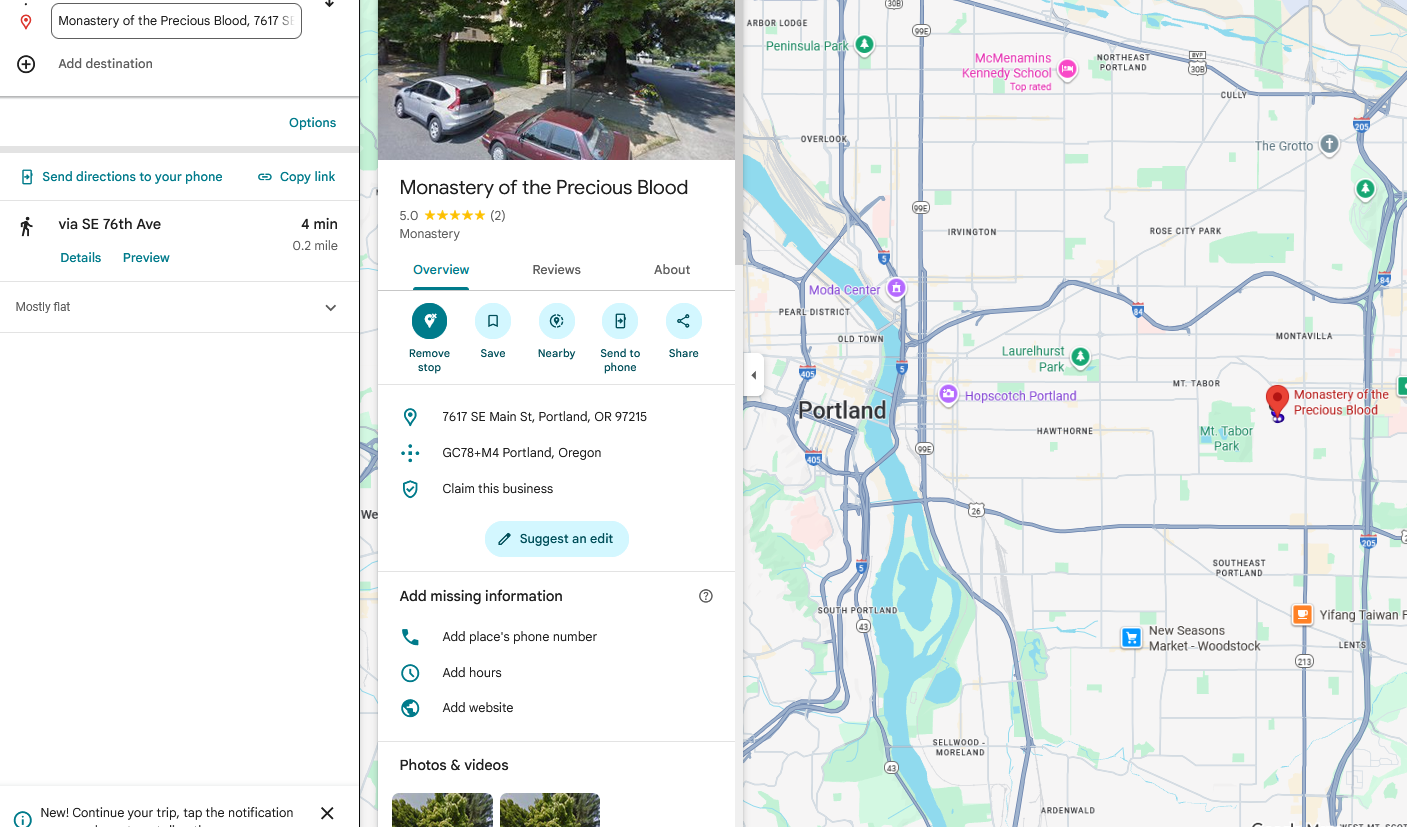1407x827 pixels.
Task: Click the Yifang Taiwan map marker icon
Action: pyautogui.click(x=1302, y=615)
